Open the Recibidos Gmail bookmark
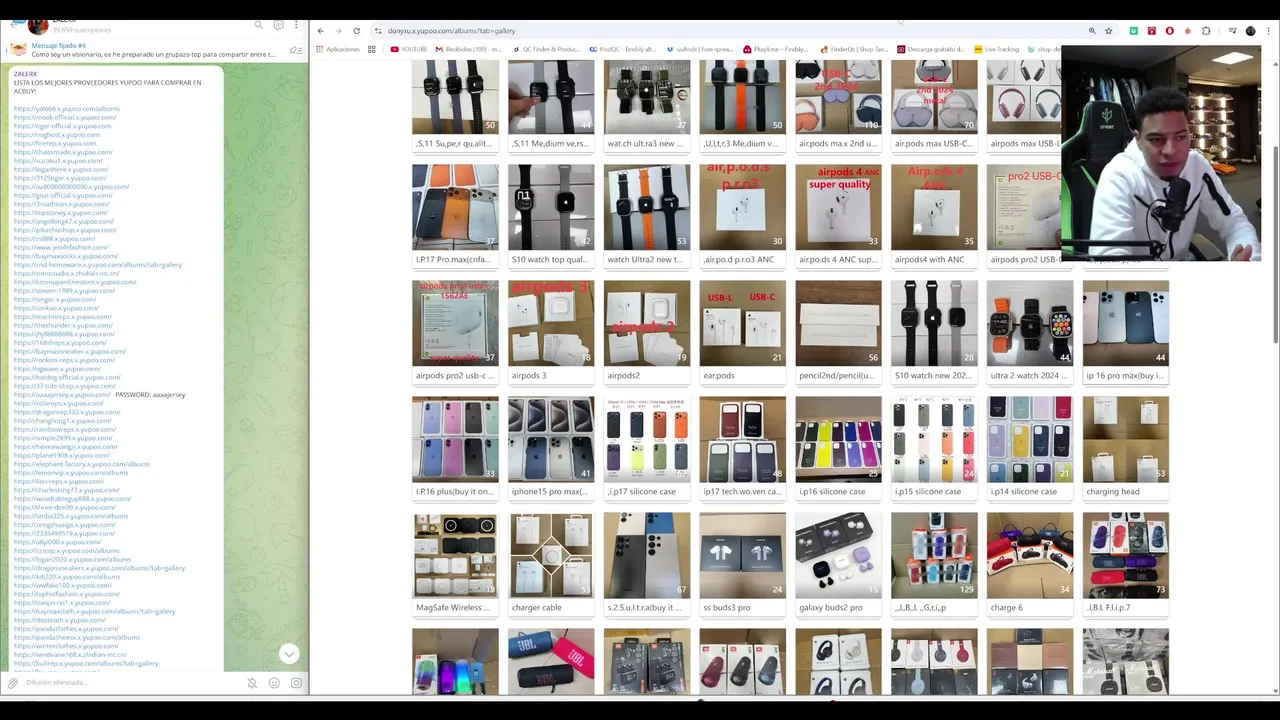Image resolution: width=1280 pixels, height=720 pixels. [x=470, y=49]
